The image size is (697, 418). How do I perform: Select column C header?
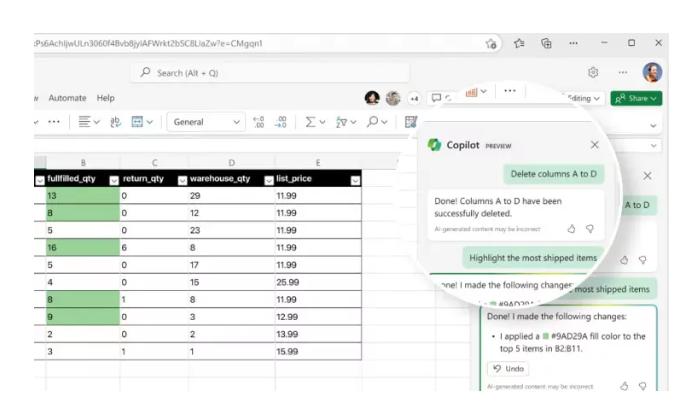154,163
